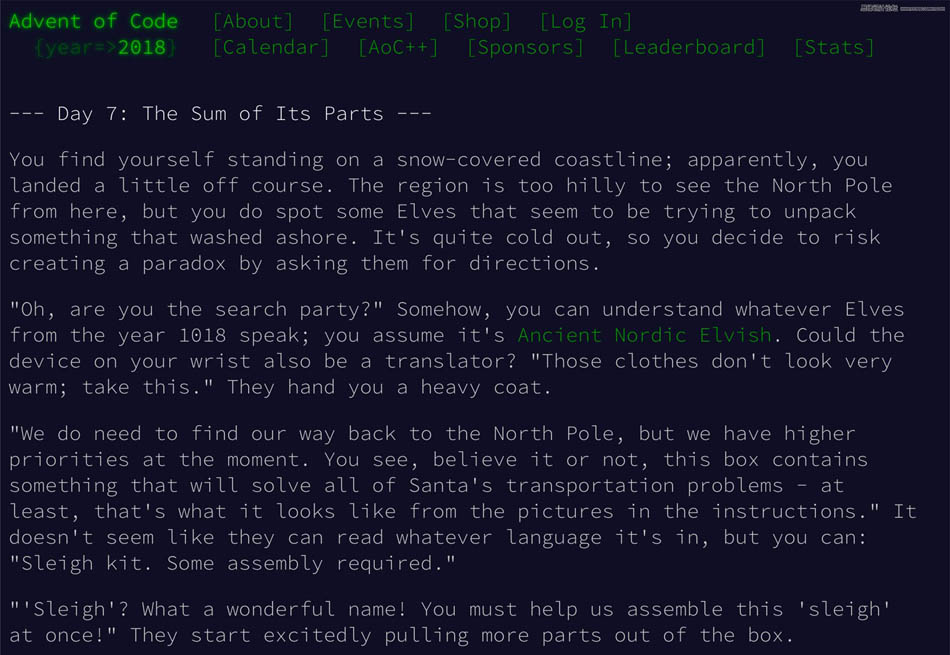Image resolution: width=950 pixels, height=655 pixels.
Task: Click the Day 7 puzzle title heading
Action: coord(220,113)
